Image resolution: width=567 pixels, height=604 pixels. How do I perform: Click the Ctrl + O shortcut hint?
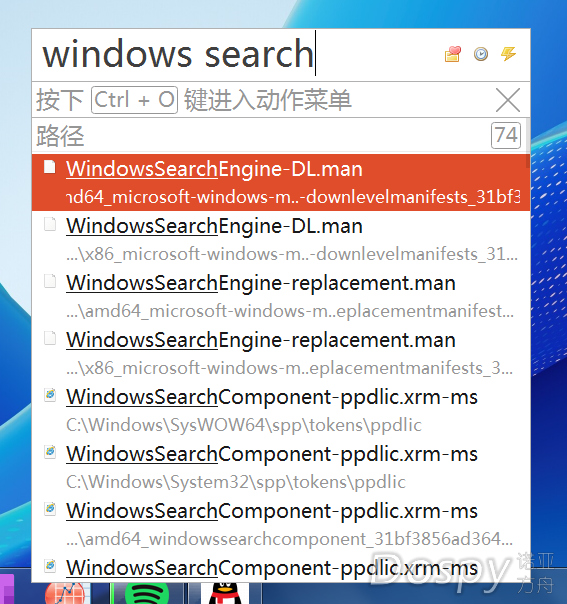pyautogui.click(x=134, y=100)
